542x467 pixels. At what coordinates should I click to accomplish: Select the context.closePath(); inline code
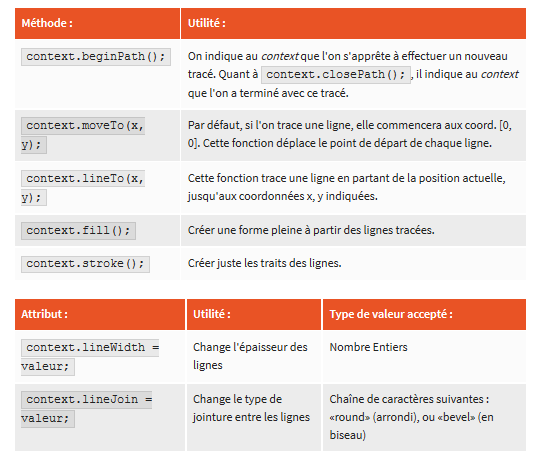[x=336, y=75]
